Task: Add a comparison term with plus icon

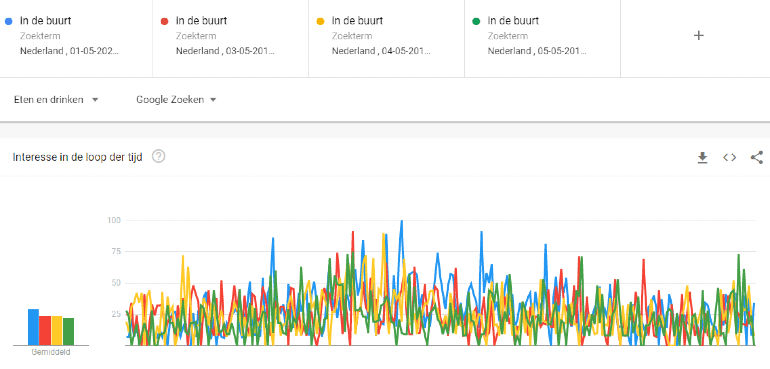Action: click(698, 35)
